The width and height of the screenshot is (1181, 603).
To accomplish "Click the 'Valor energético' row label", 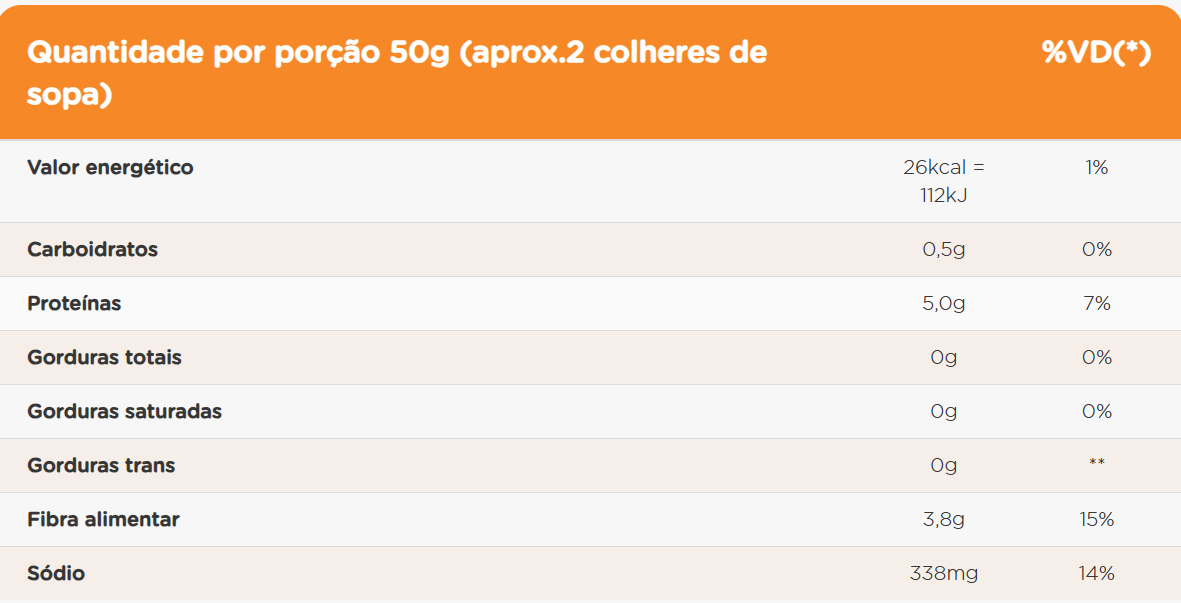I will (110, 167).
